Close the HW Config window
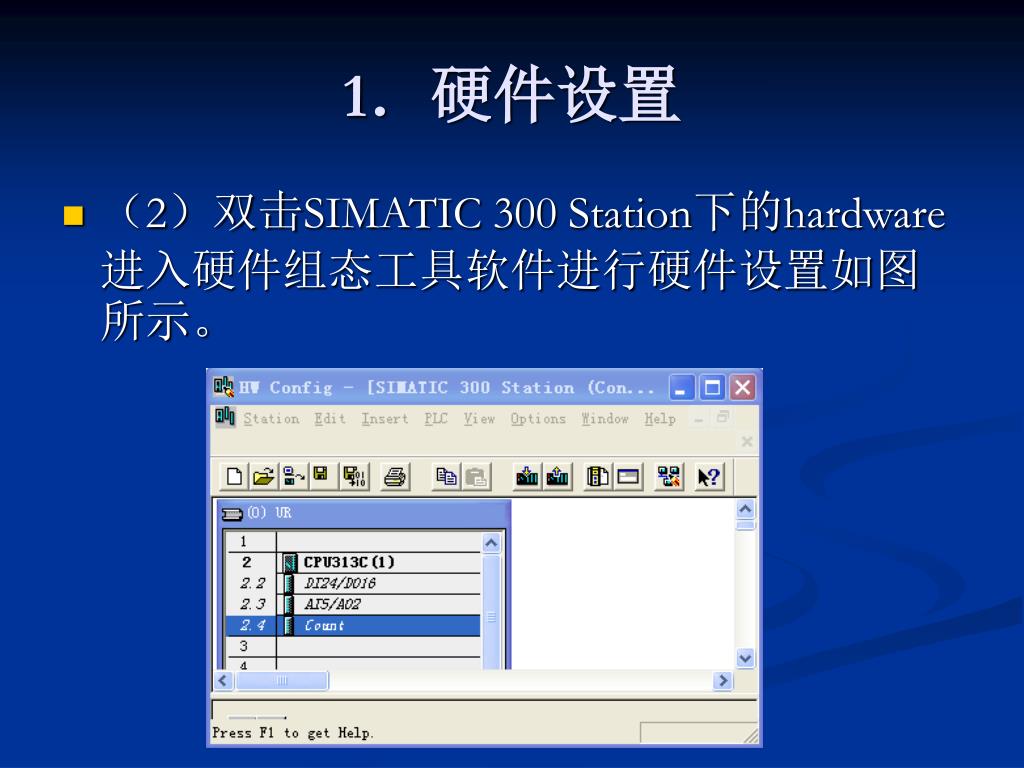Viewport: 1024px width, 768px height. 743,388
